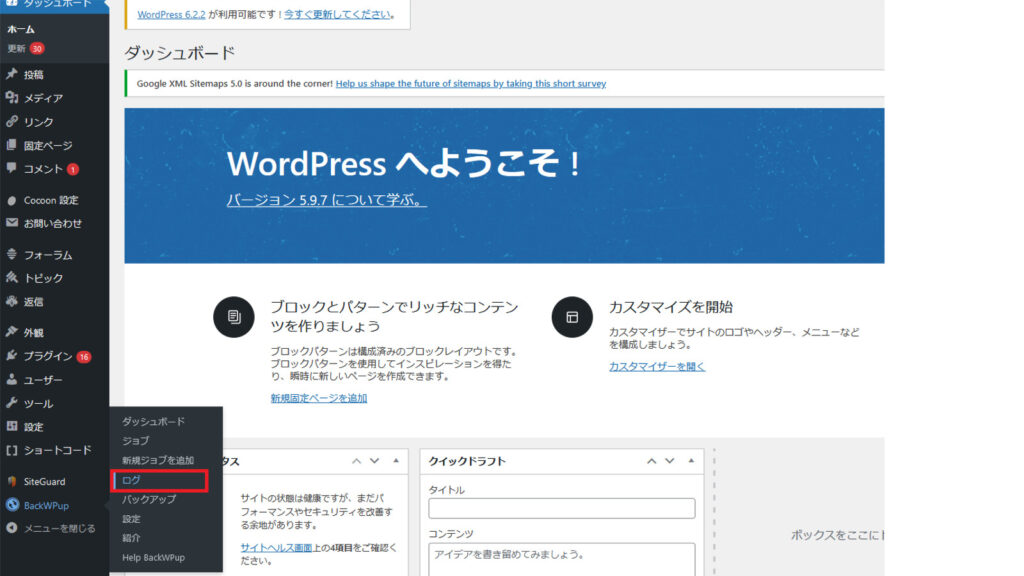Open 投稿 posts menu
Screen dimensions: 1024x576
coord(34,74)
